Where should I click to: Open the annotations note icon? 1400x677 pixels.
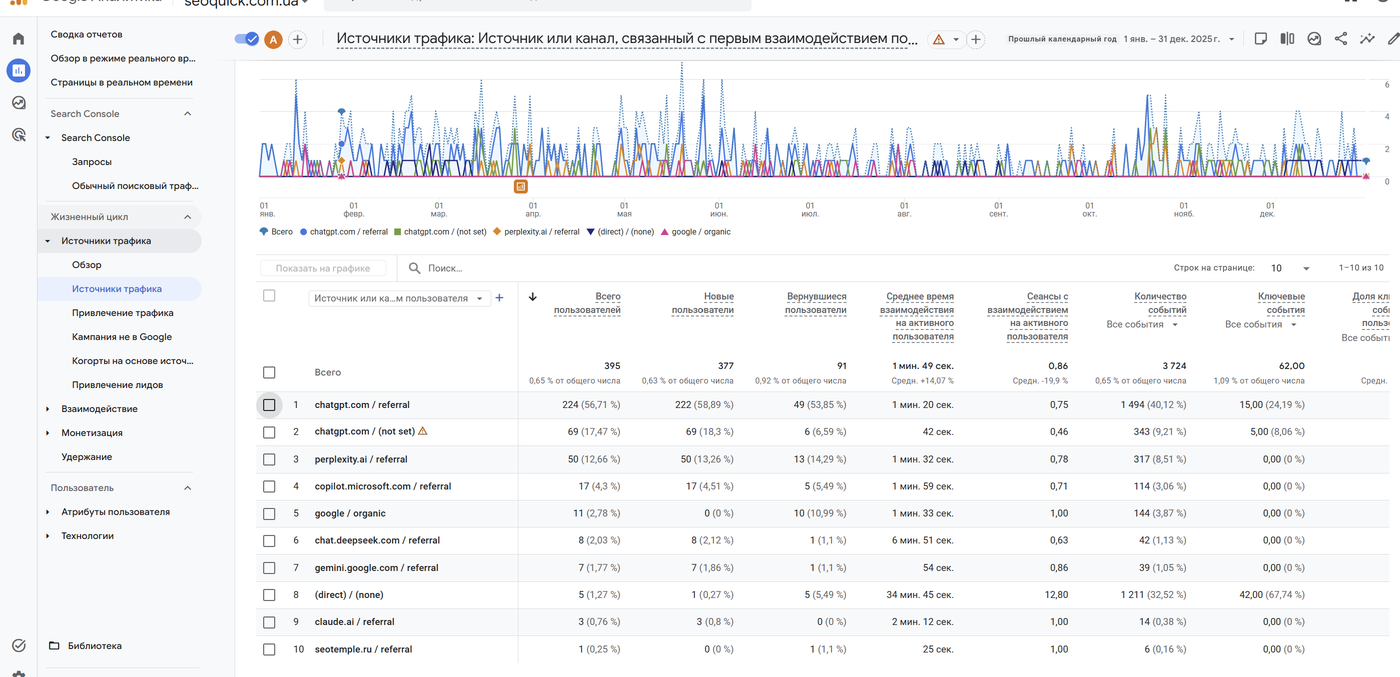tap(1261, 39)
